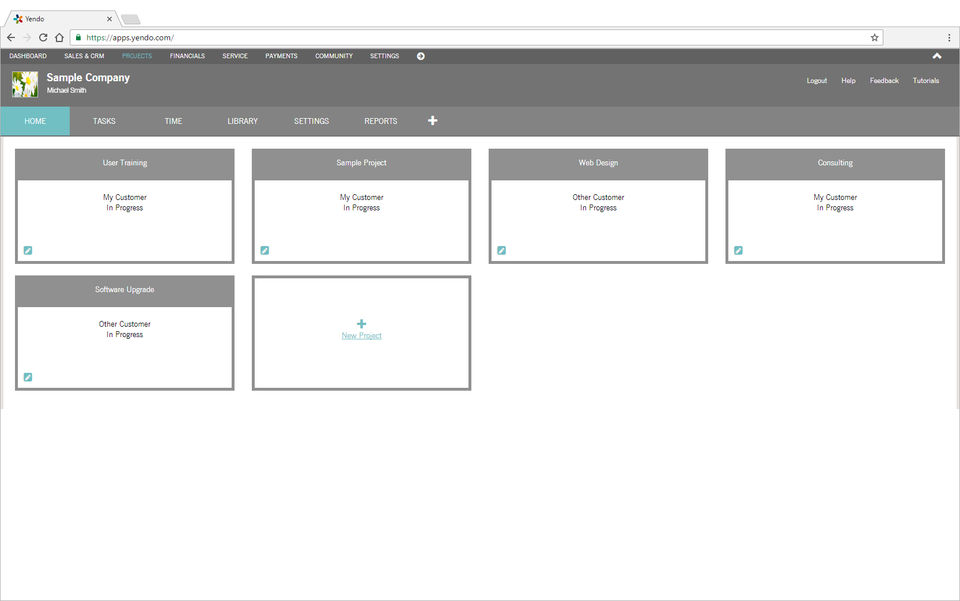Edit the User Training project via pencil icon

[x=28, y=250]
